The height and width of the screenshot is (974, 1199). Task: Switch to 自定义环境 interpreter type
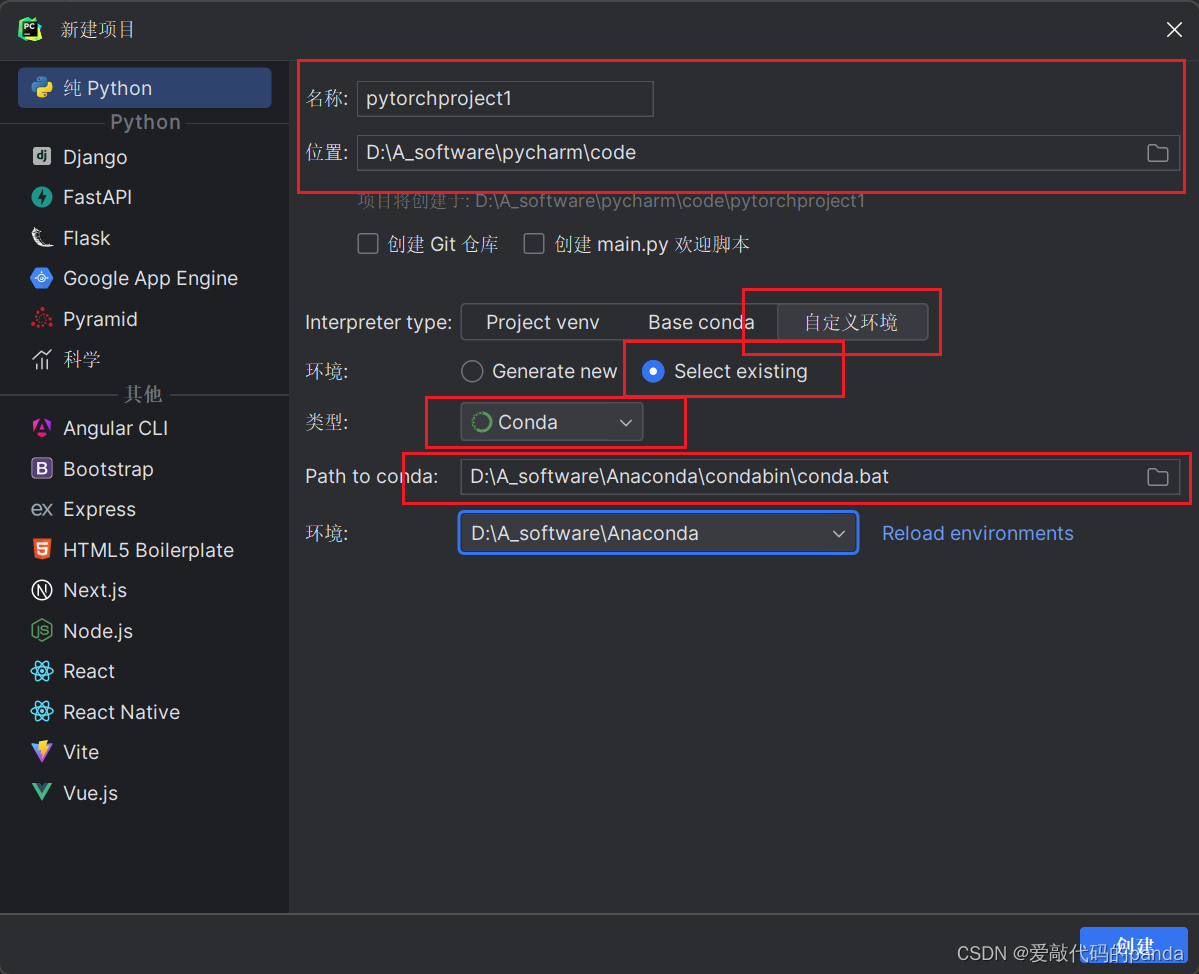pos(853,322)
